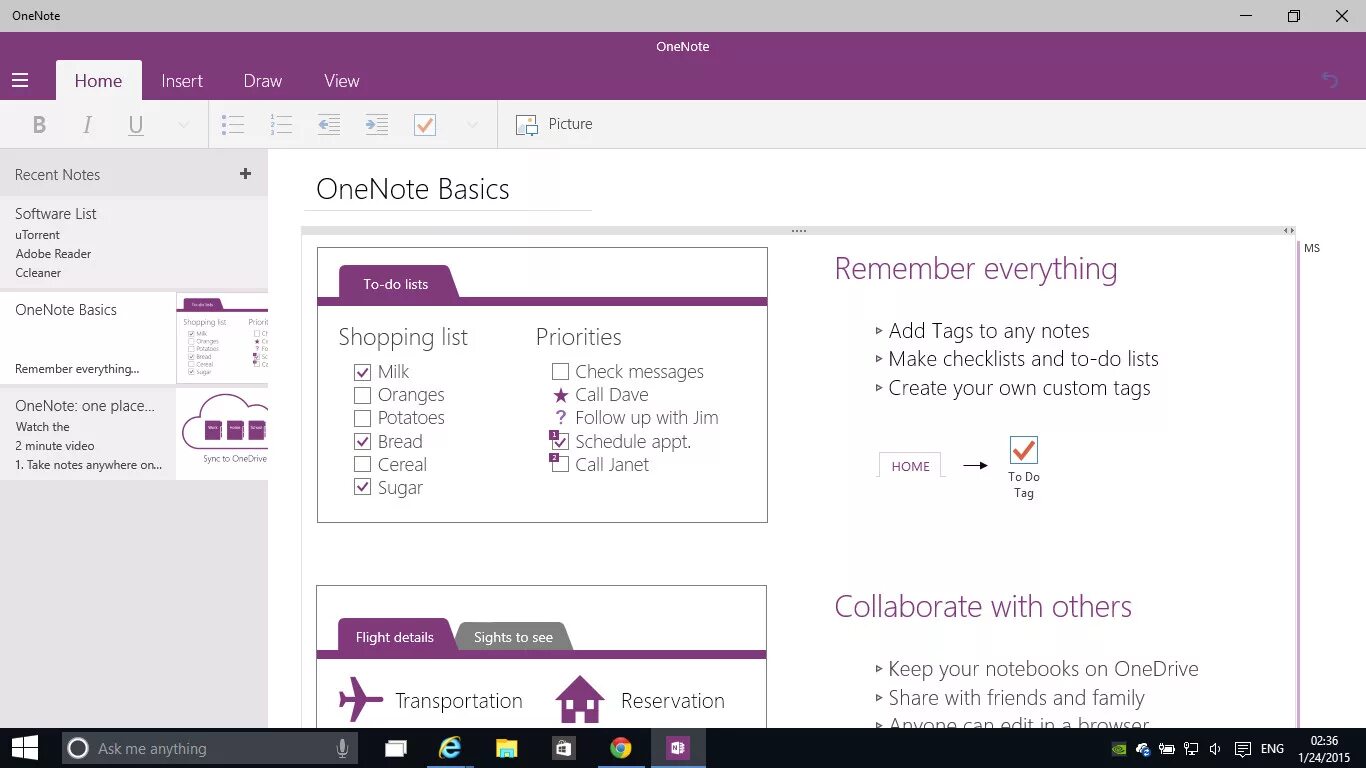Click the container width arrows handle
The image size is (1366, 768).
tap(1289, 231)
